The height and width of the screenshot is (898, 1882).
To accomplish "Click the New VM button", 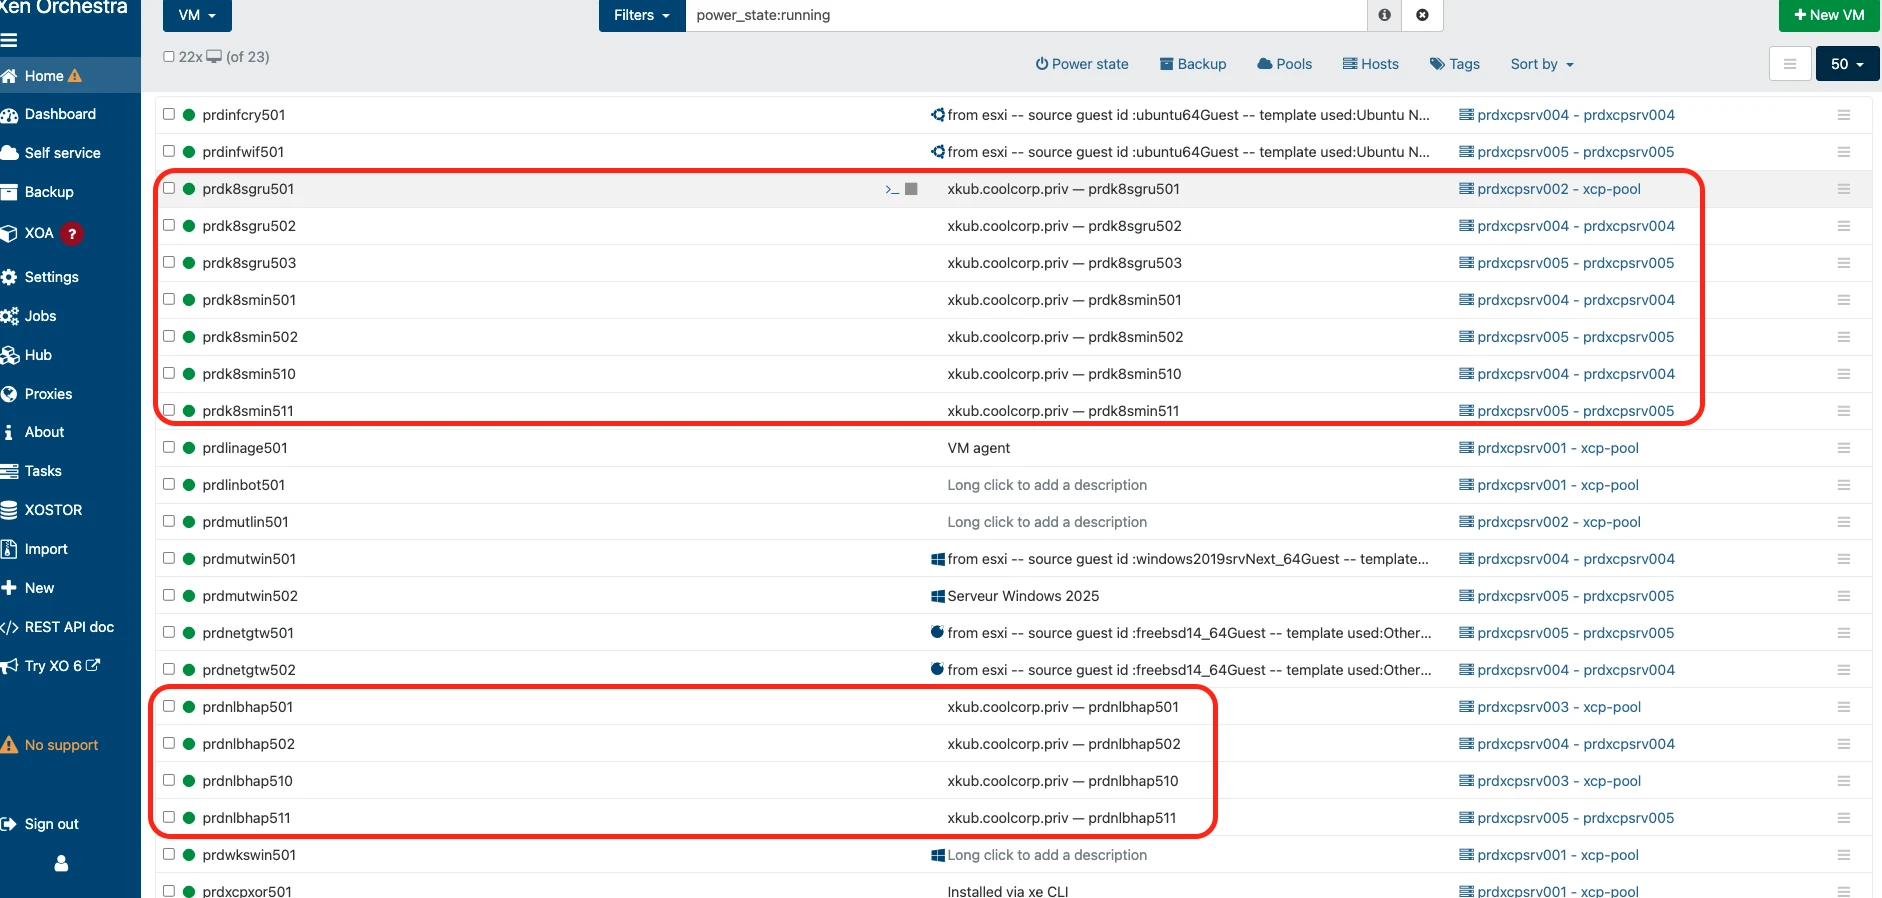I will pyautogui.click(x=1829, y=15).
